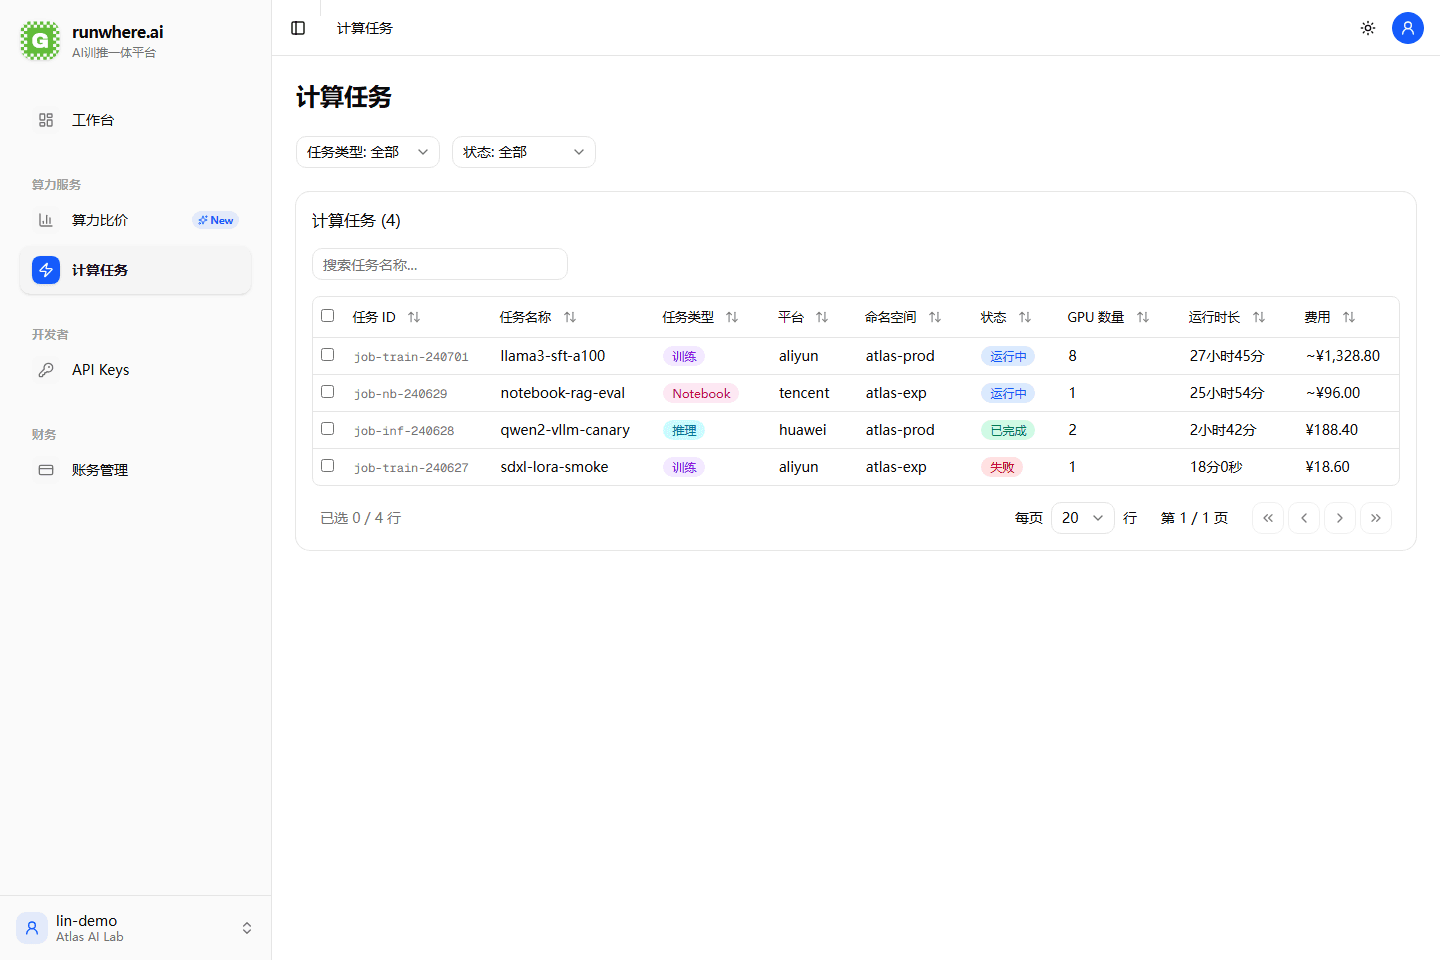Click the 算力比价 bar chart icon
Image resolution: width=1440 pixels, height=960 pixels.
click(x=46, y=220)
